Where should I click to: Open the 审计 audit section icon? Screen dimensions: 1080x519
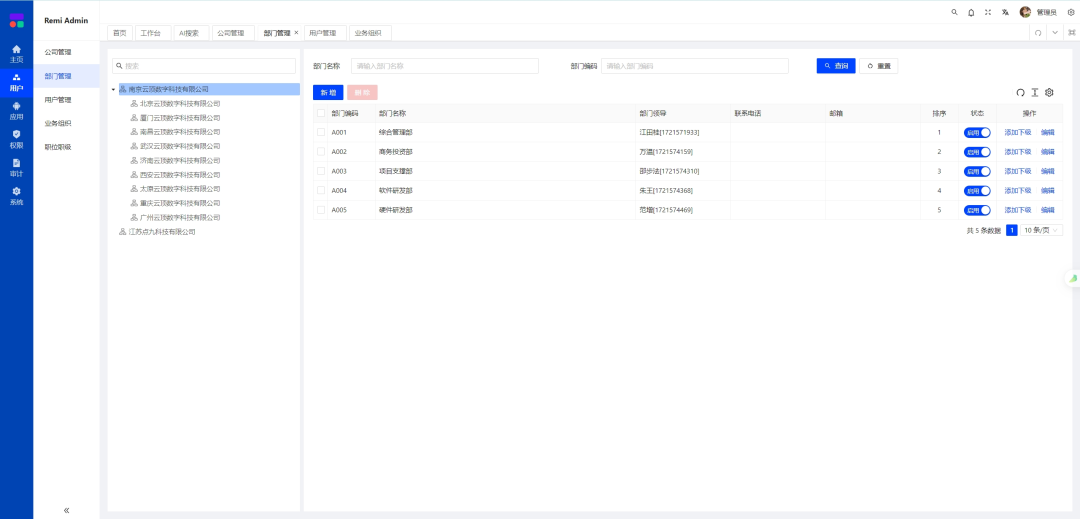pyautogui.click(x=16, y=167)
